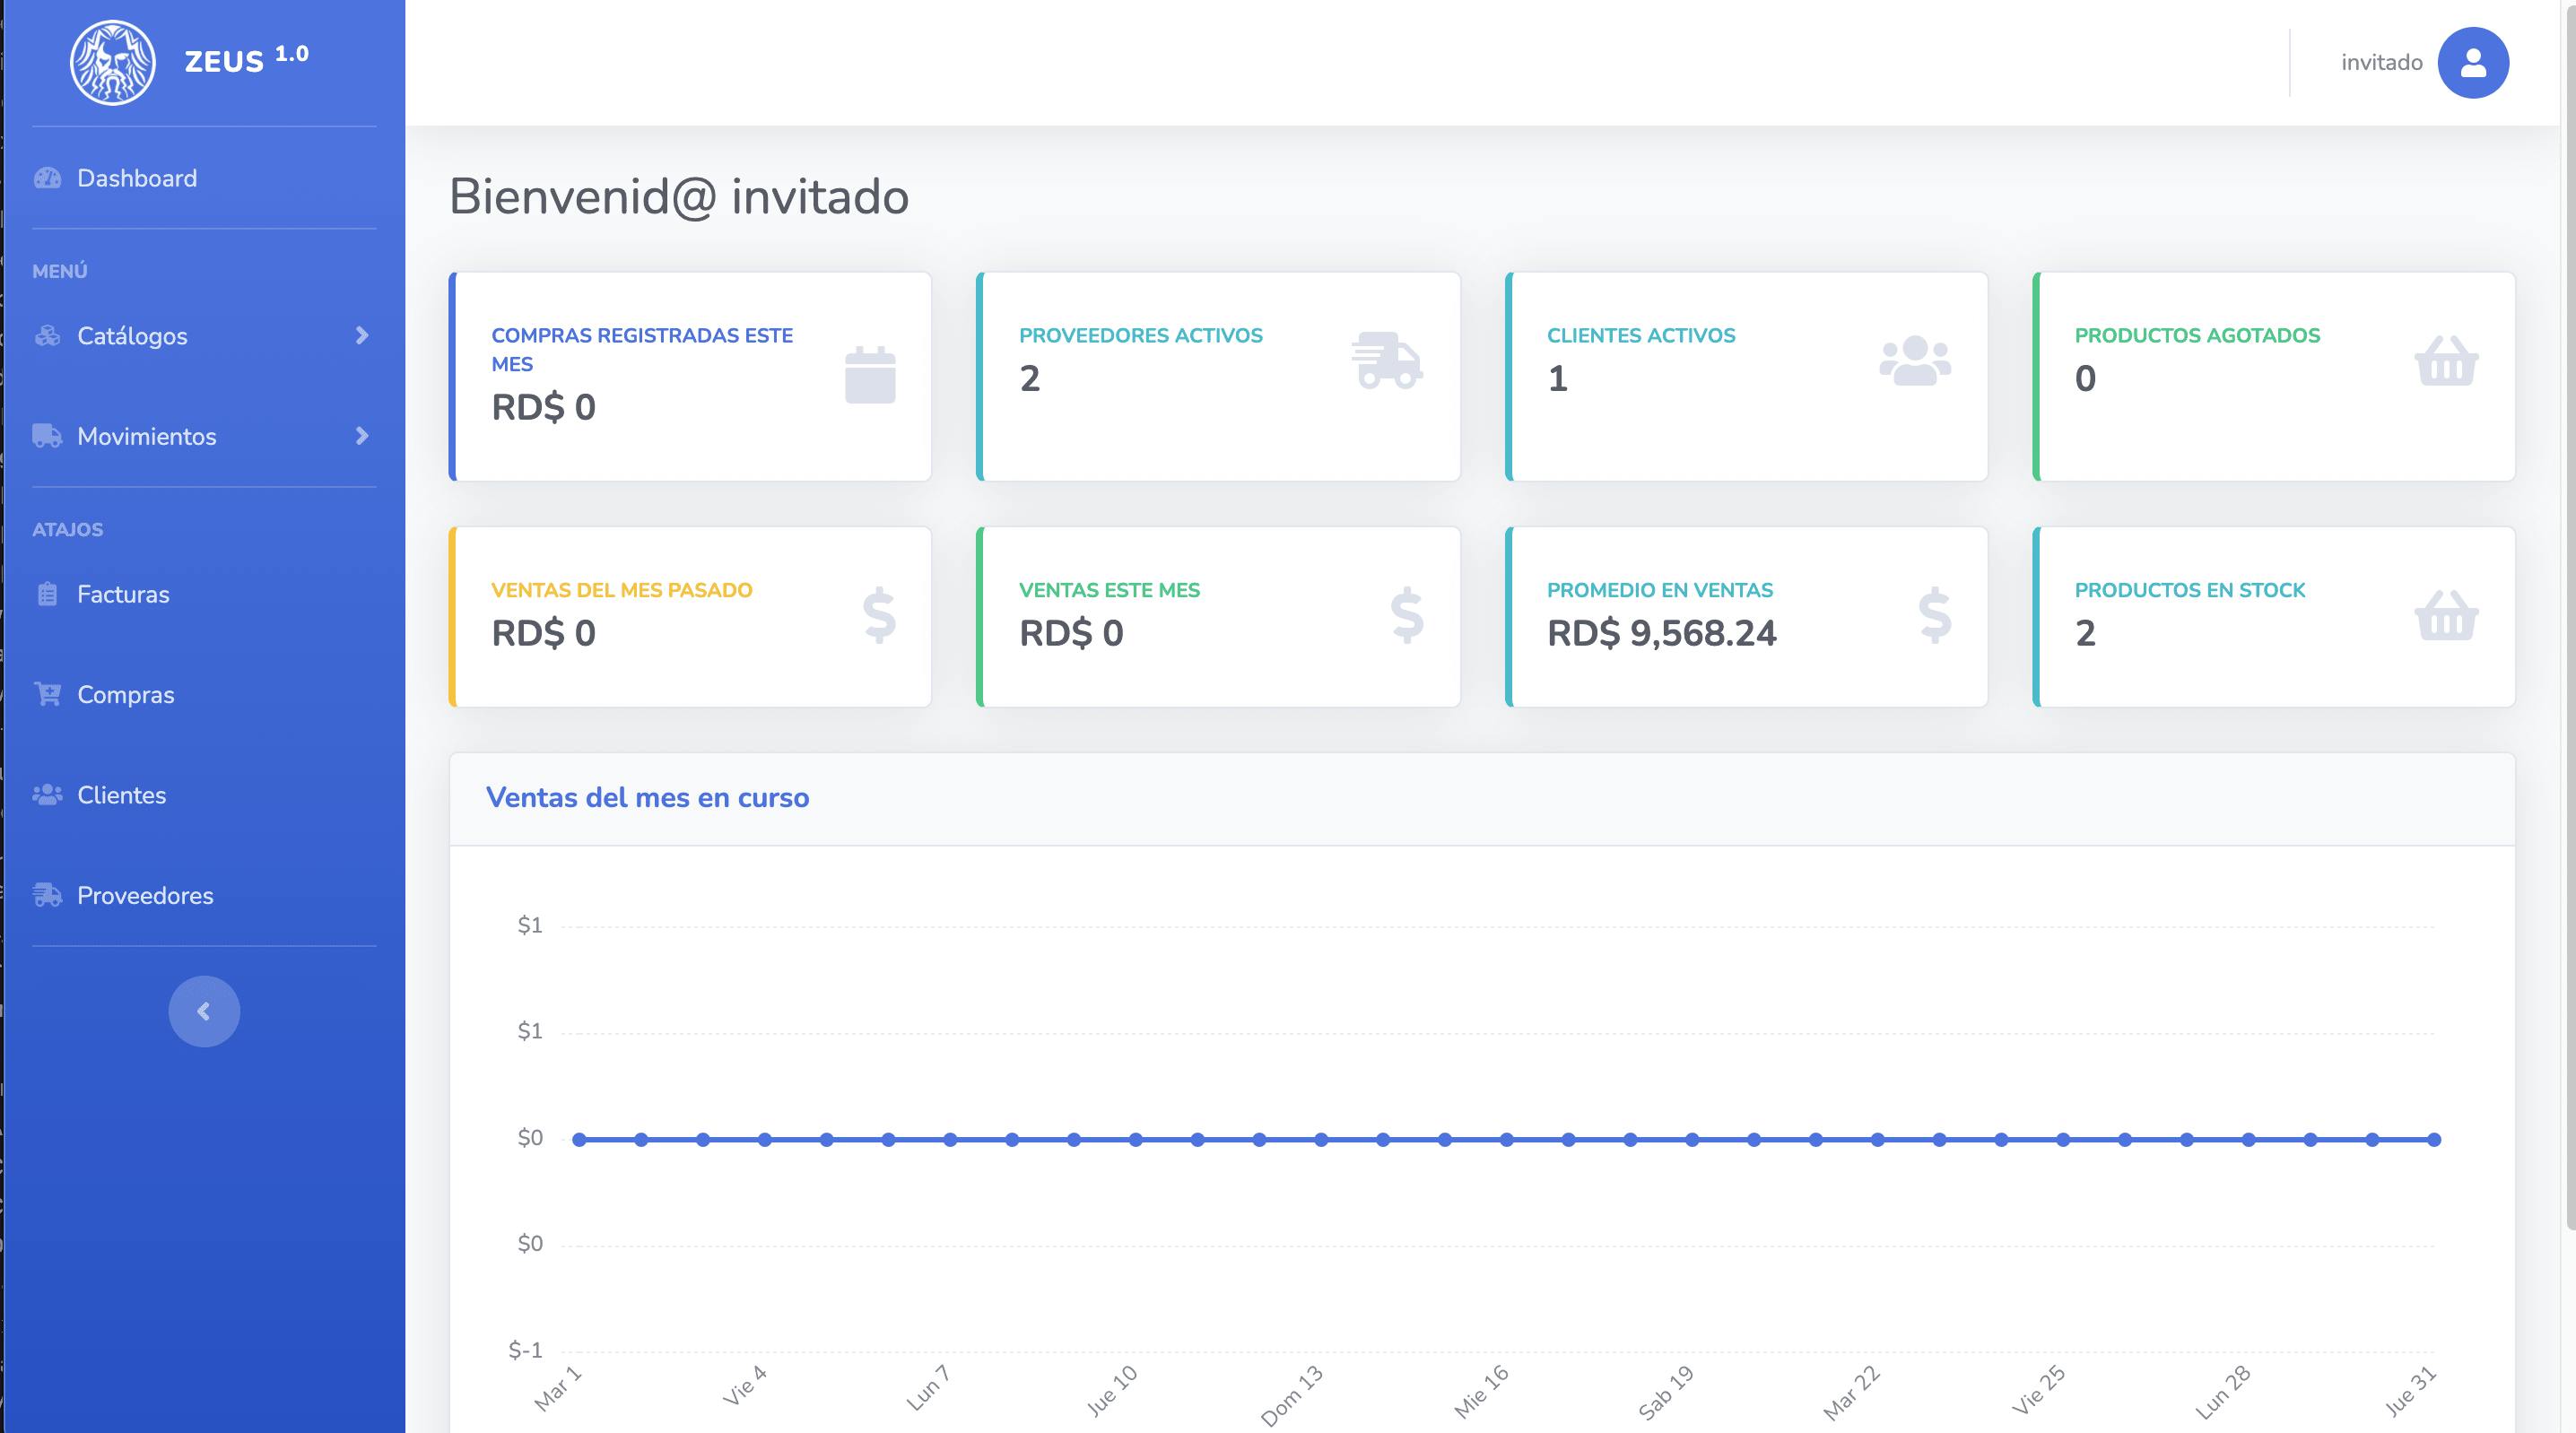Viewport: 2576px width, 1433px height.
Task: Collapse the sidebar with the round arrow button
Action: pos(204,1011)
